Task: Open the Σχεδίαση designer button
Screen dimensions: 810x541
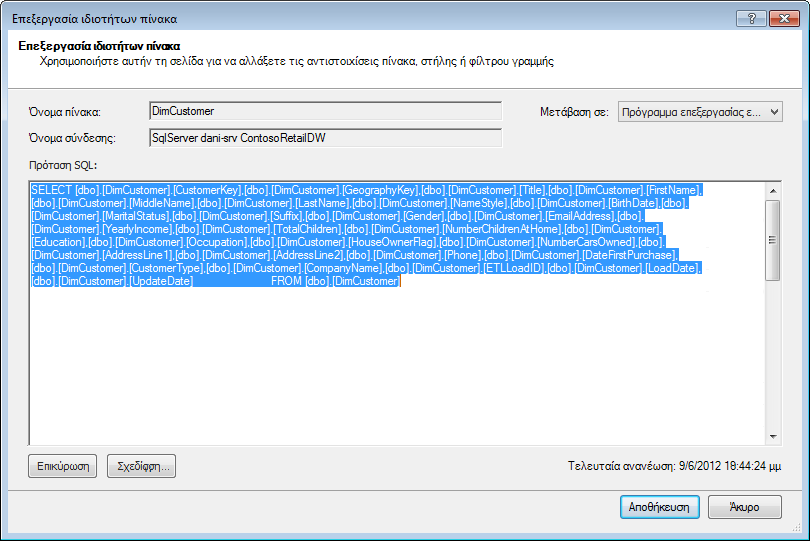Action: 142,466
